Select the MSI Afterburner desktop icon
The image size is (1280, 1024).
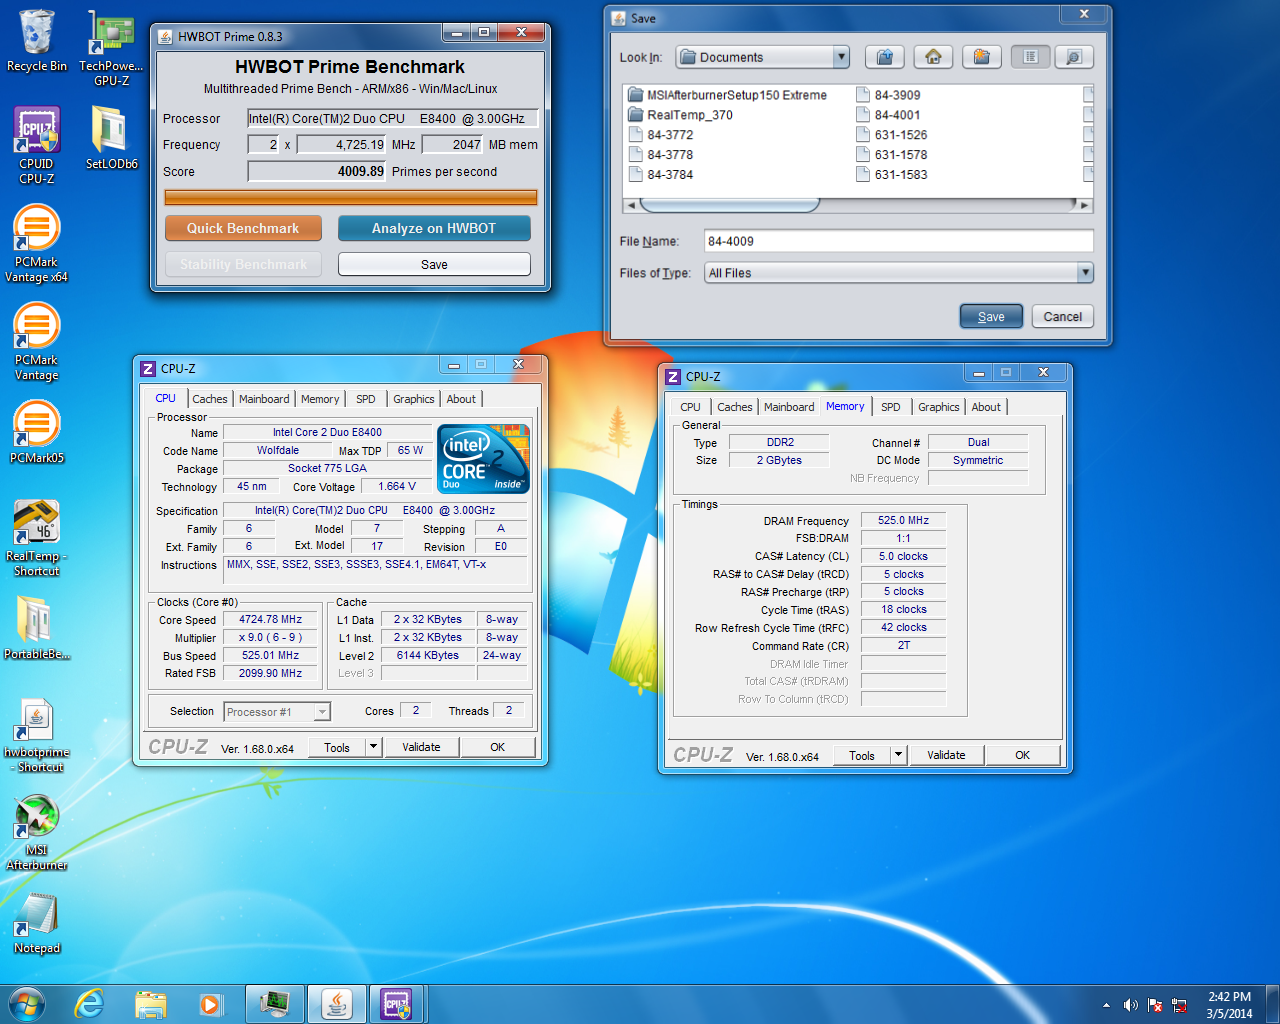37,833
